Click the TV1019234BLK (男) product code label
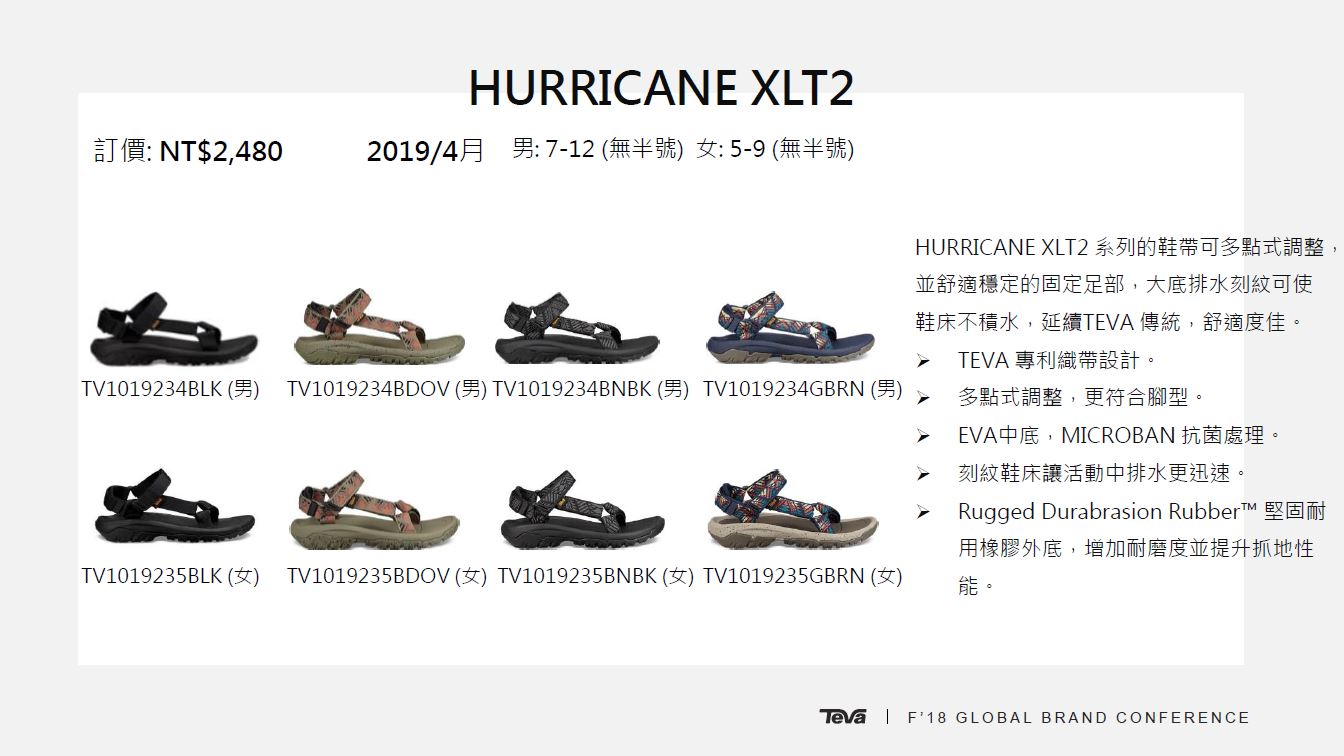Viewport: 1344px width, 756px height. [x=171, y=389]
